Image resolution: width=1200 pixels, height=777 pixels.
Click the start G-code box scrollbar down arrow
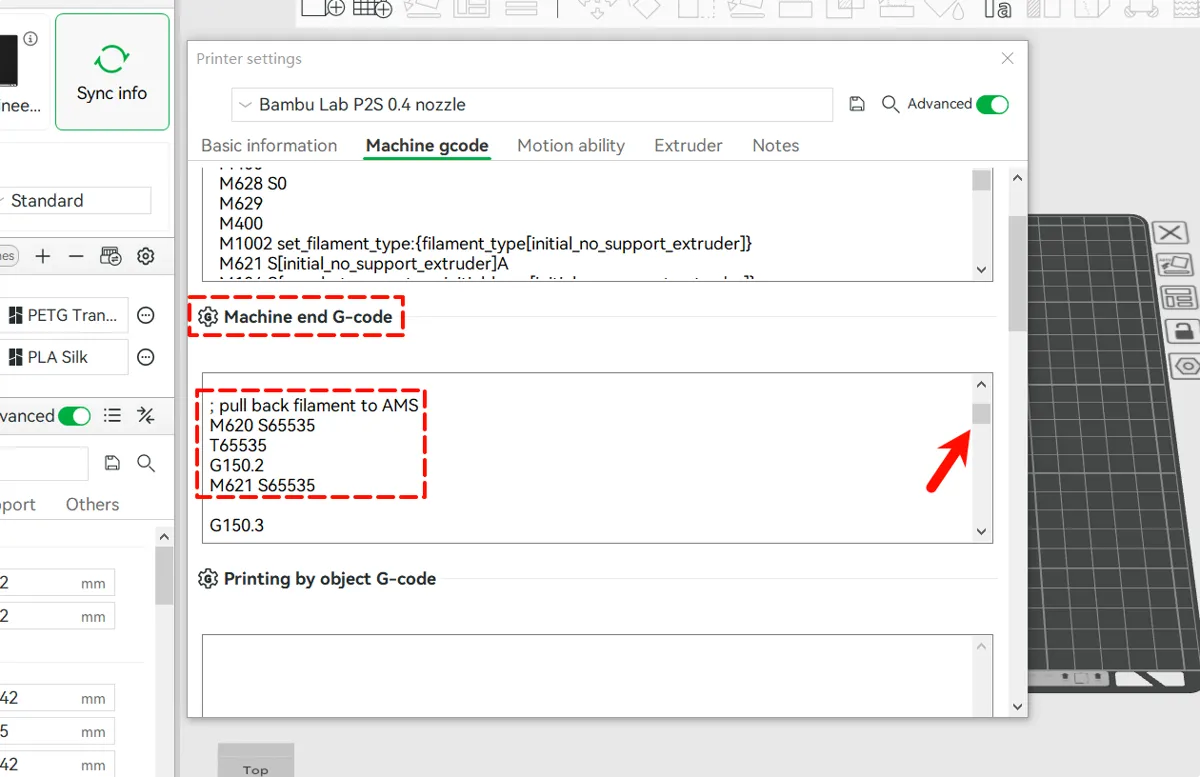pyautogui.click(x=981, y=270)
